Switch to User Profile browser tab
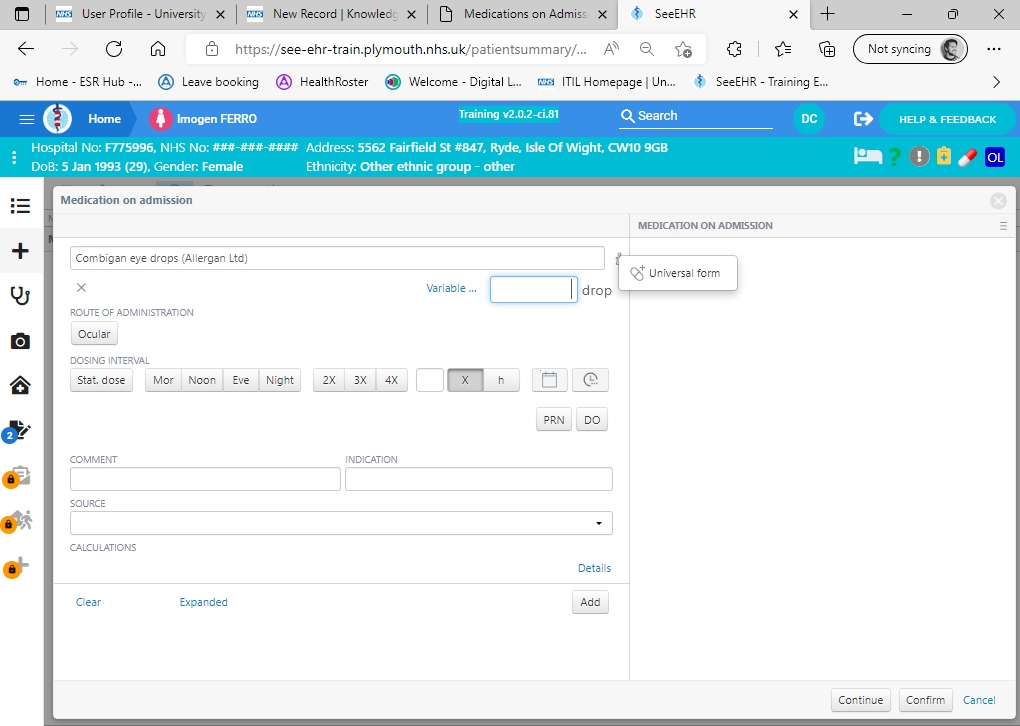Screen dimensions: 1020x726 click(x=140, y=14)
